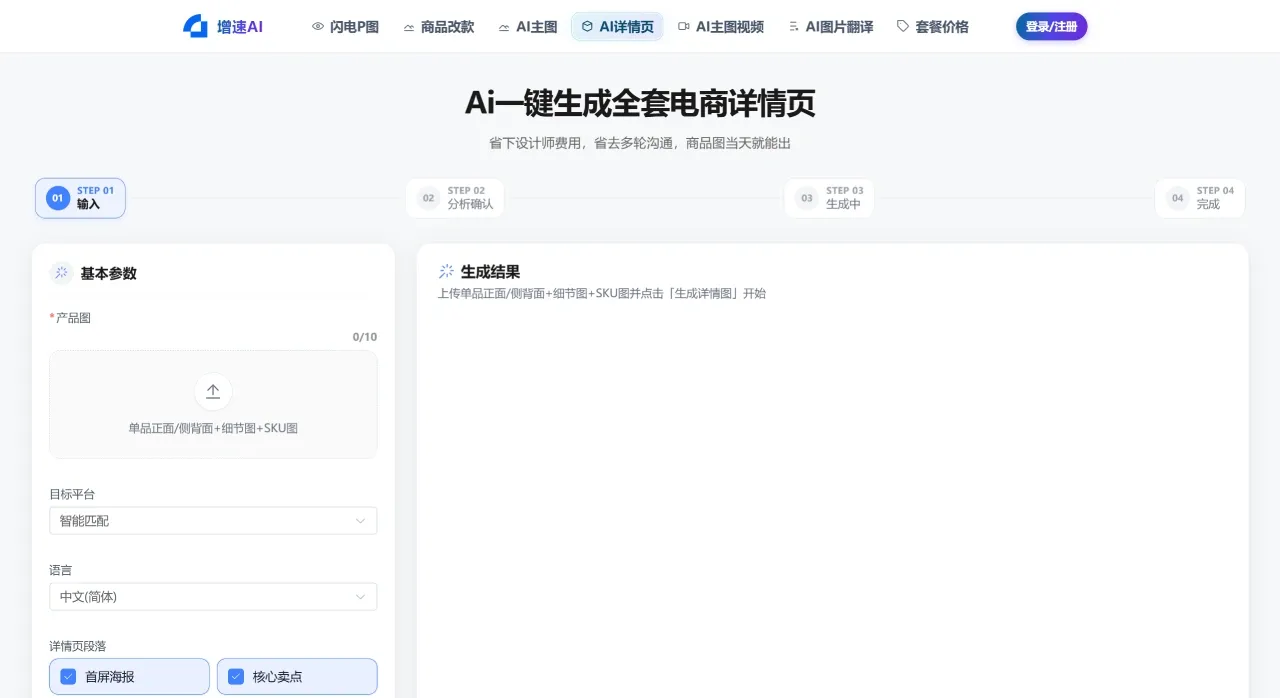Image resolution: width=1280 pixels, height=698 pixels.
Task: Click the STEP 01 输入 step
Action: (80, 198)
